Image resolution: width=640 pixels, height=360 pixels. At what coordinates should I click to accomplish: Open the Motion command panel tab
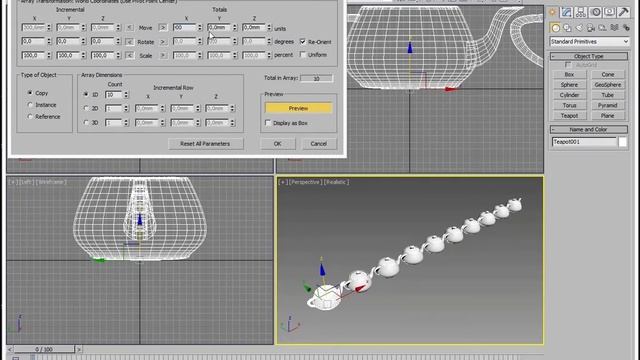pyautogui.click(x=596, y=12)
